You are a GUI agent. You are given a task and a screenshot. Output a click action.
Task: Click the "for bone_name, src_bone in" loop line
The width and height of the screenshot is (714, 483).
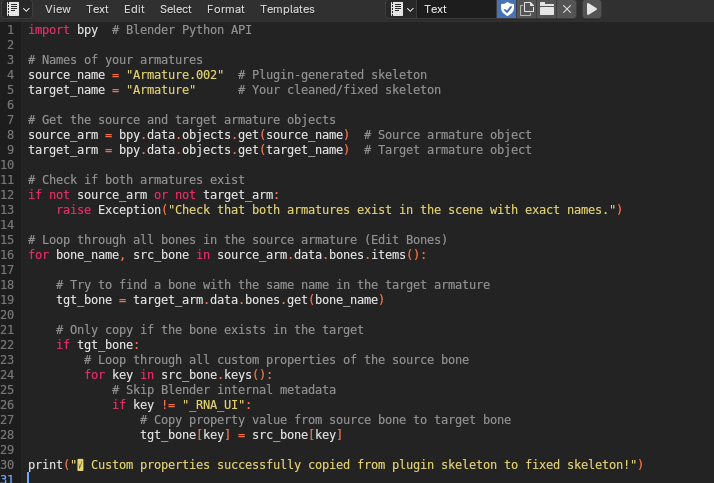(x=227, y=255)
